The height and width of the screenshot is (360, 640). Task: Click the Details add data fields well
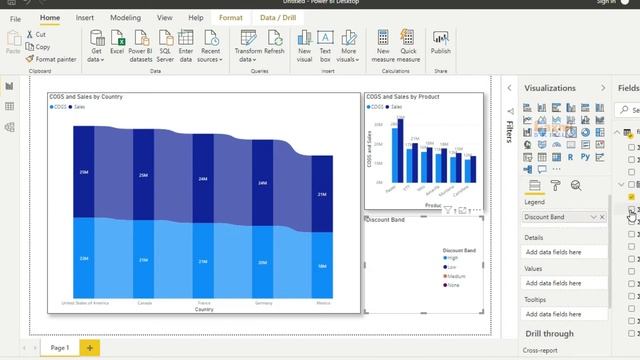point(564,252)
